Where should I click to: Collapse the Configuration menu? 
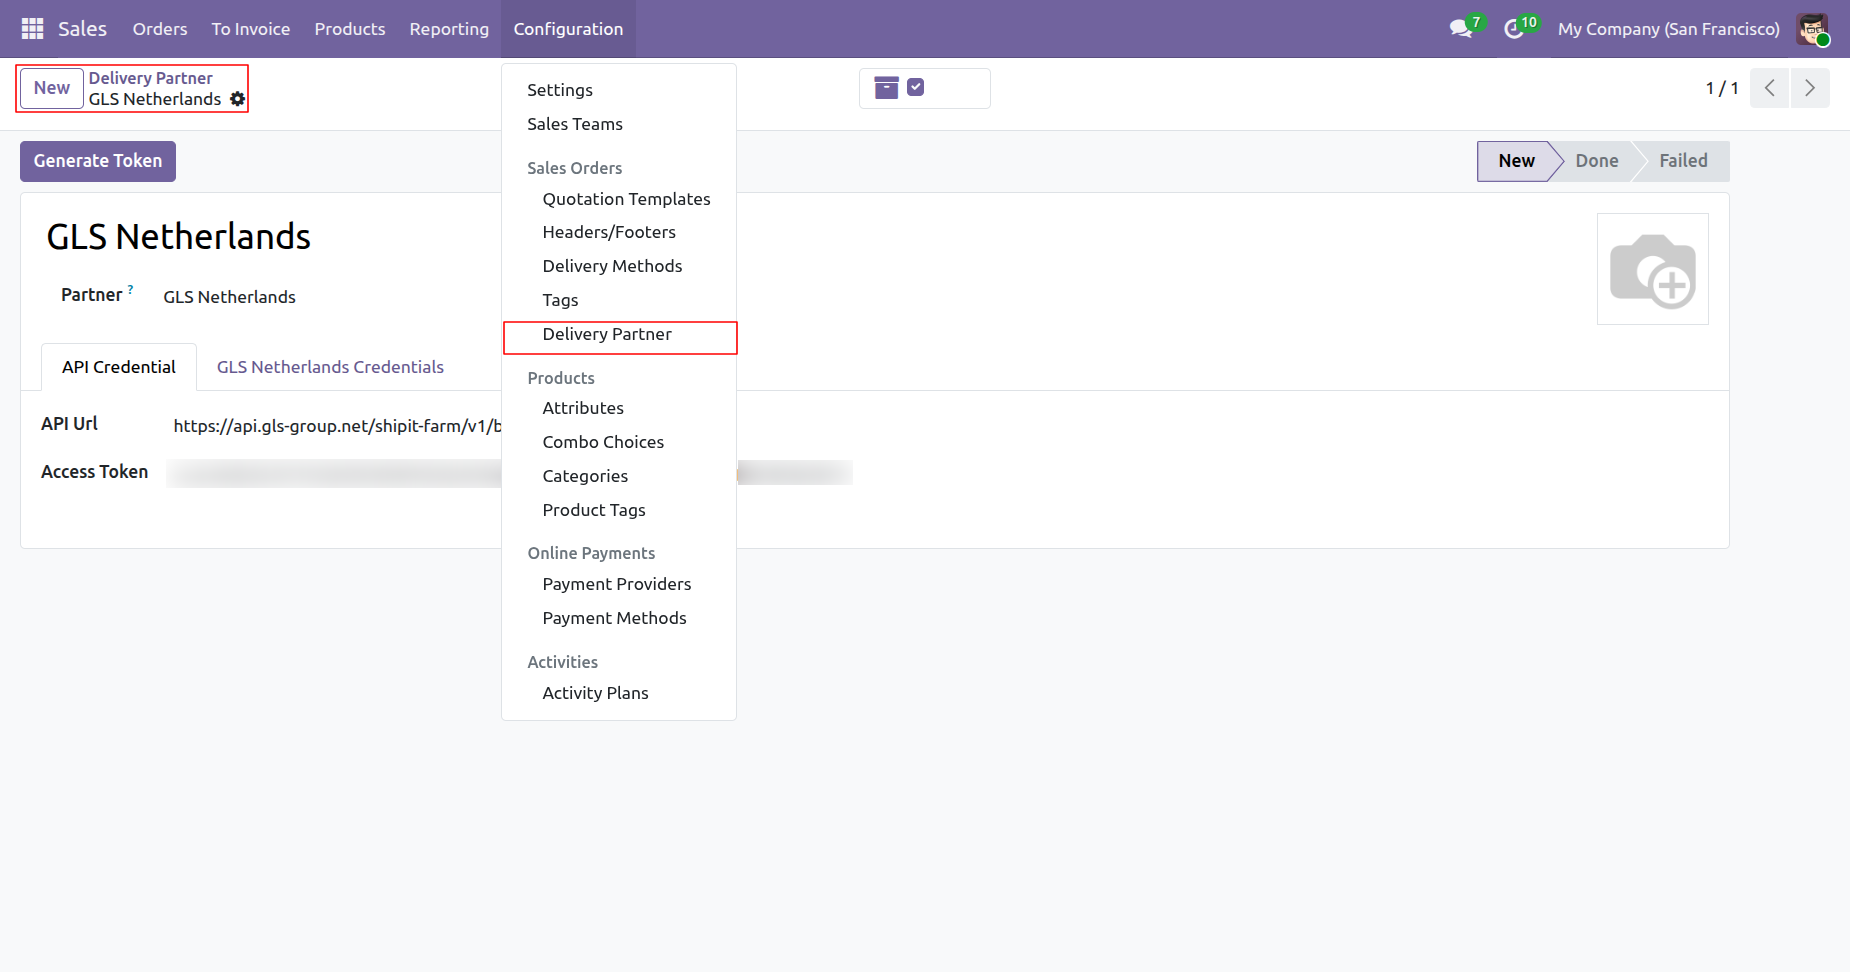[568, 29]
